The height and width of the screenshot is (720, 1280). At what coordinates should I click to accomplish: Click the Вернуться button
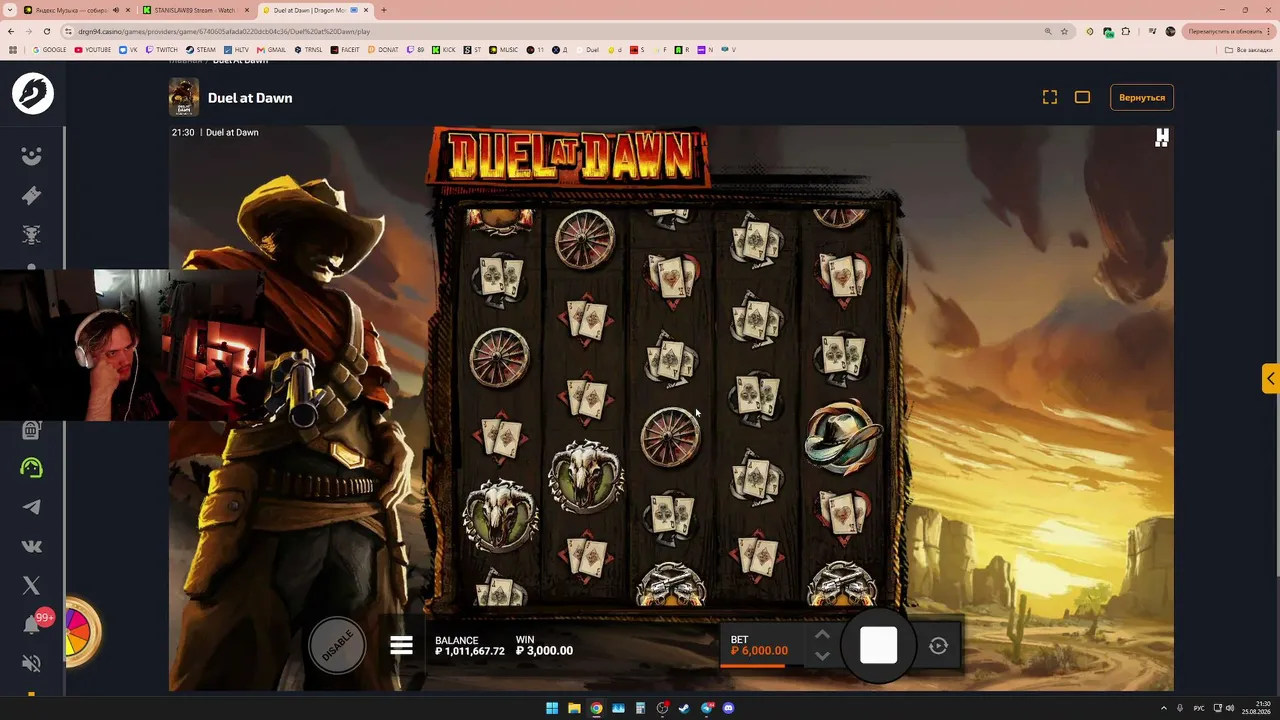pyautogui.click(x=1142, y=97)
